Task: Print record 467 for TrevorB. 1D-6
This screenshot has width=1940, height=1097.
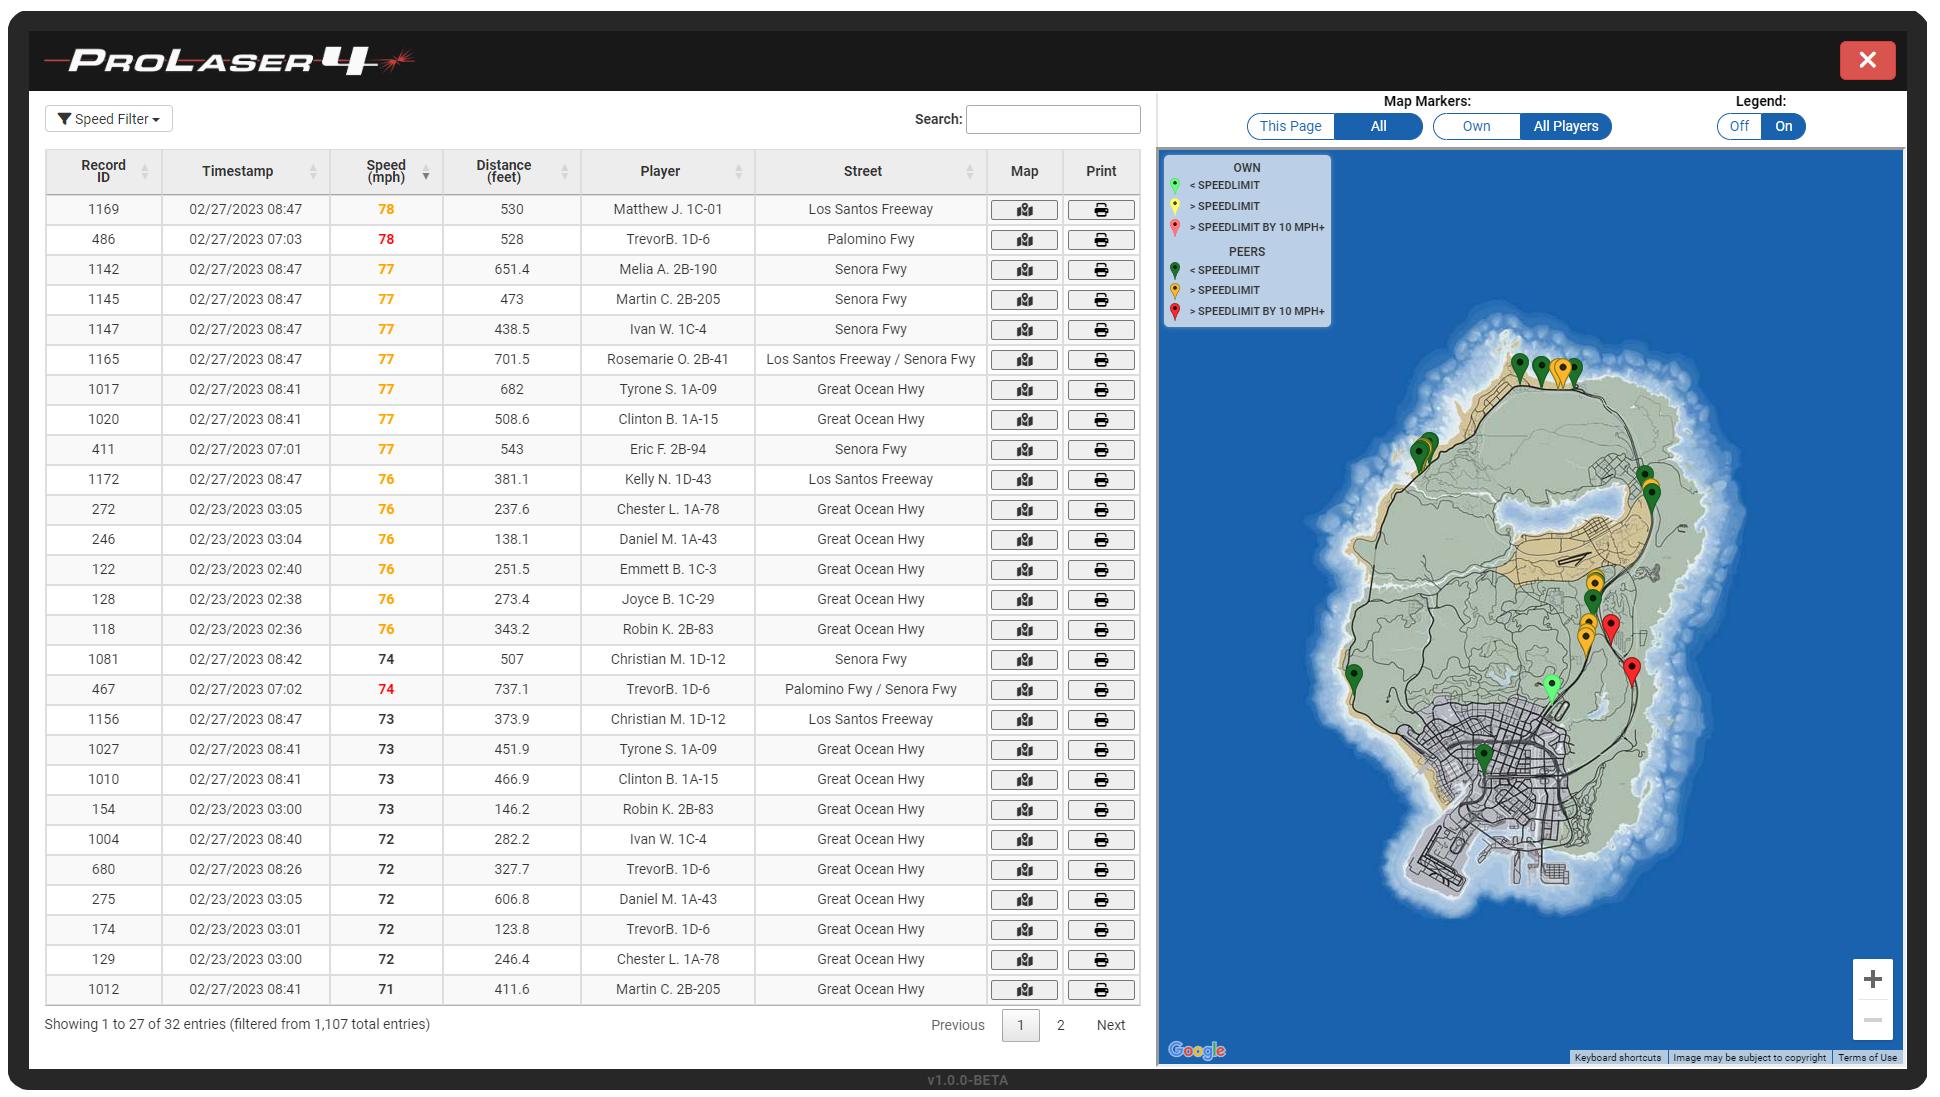Action: pyautogui.click(x=1100, y=690)
